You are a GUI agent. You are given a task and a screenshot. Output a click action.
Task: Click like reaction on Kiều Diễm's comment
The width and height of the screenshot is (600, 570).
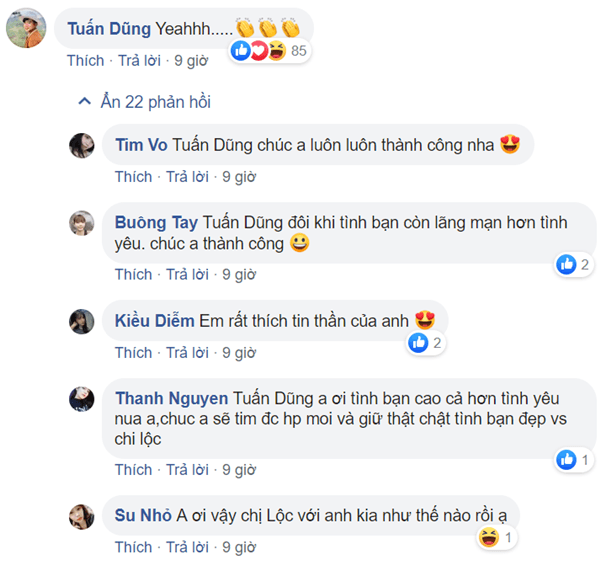(419, 343)
